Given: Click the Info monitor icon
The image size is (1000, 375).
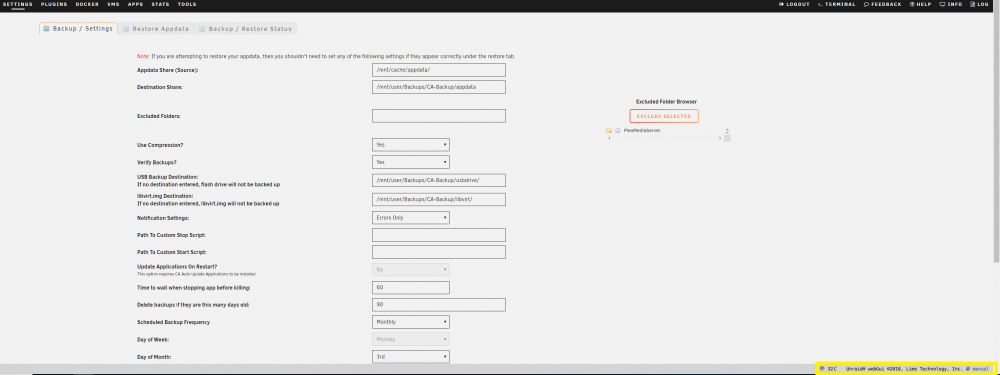Looking at the screenshot, I should (x=943, y=4).
